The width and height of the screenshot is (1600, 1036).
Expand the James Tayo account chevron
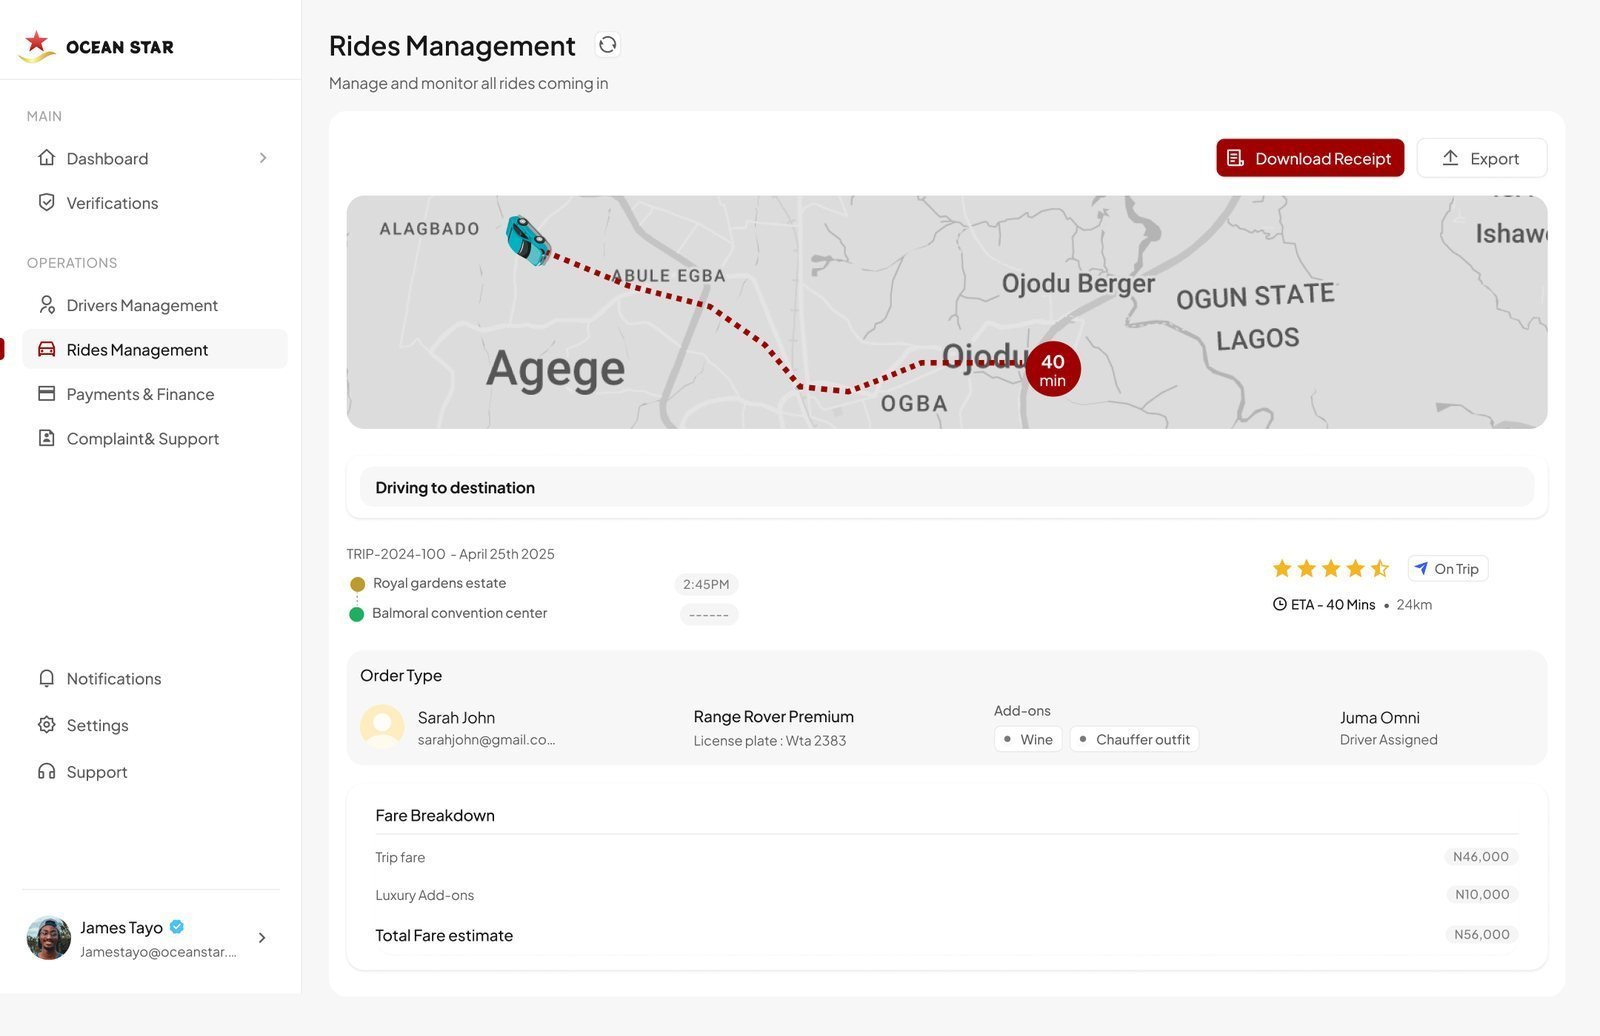pyautogui.click(x=262, y=938)
